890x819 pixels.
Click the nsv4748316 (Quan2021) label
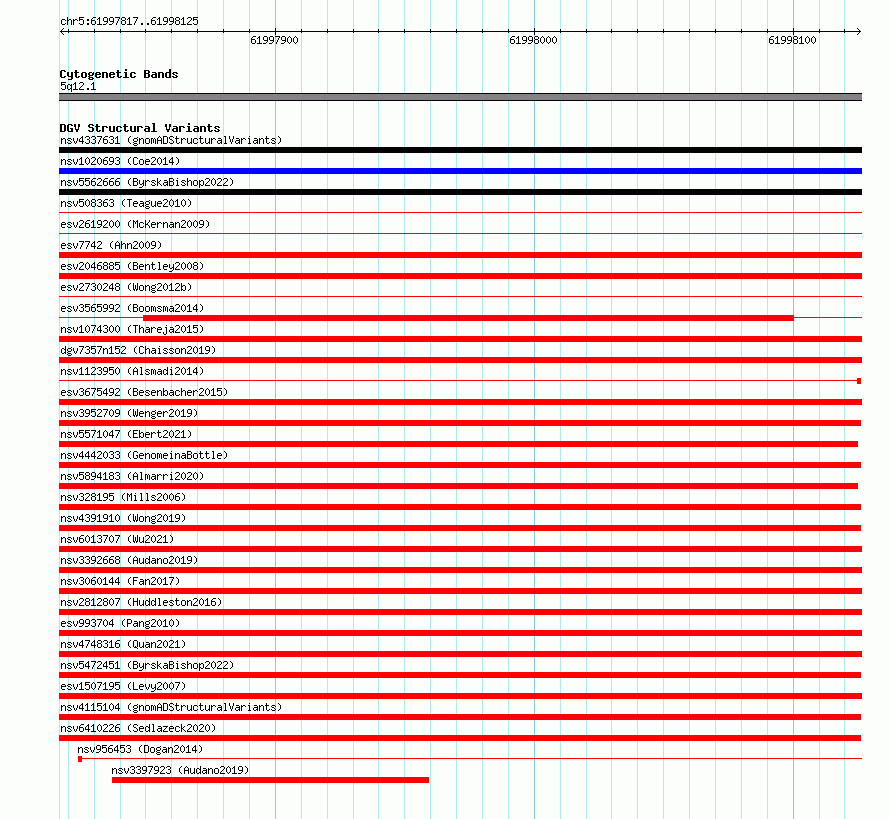[123, 644]
